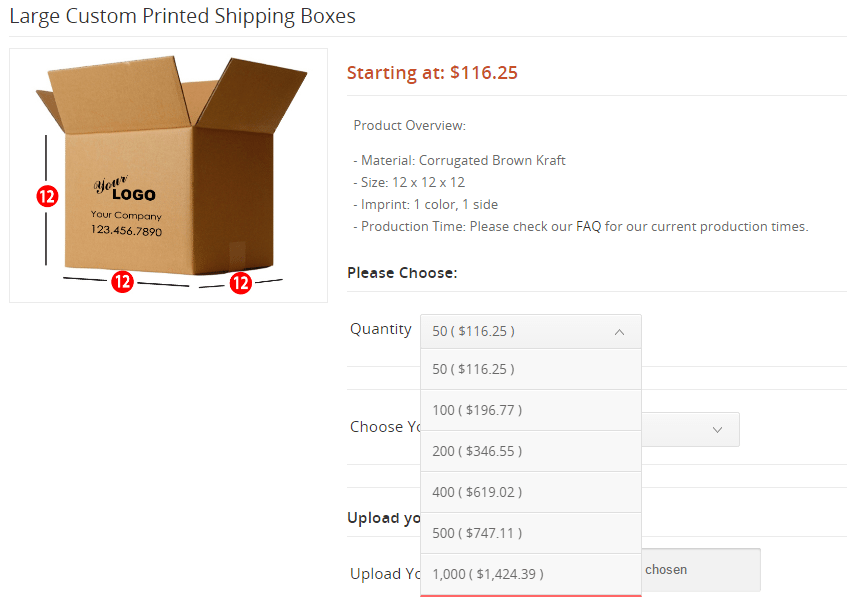Choose the 500 ( $747.11 ) quantity option
847x610 pixels.
[x=531, y=533]
